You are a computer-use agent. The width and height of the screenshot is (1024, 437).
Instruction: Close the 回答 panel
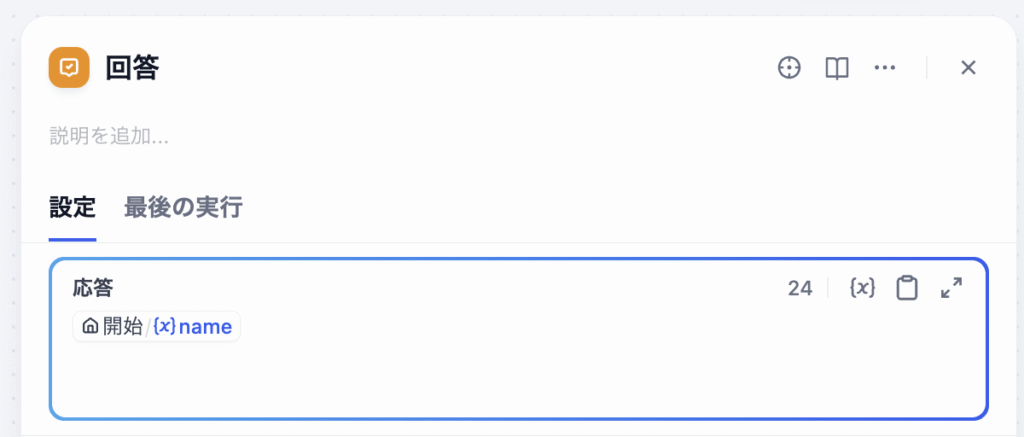(x=968, y=67)
